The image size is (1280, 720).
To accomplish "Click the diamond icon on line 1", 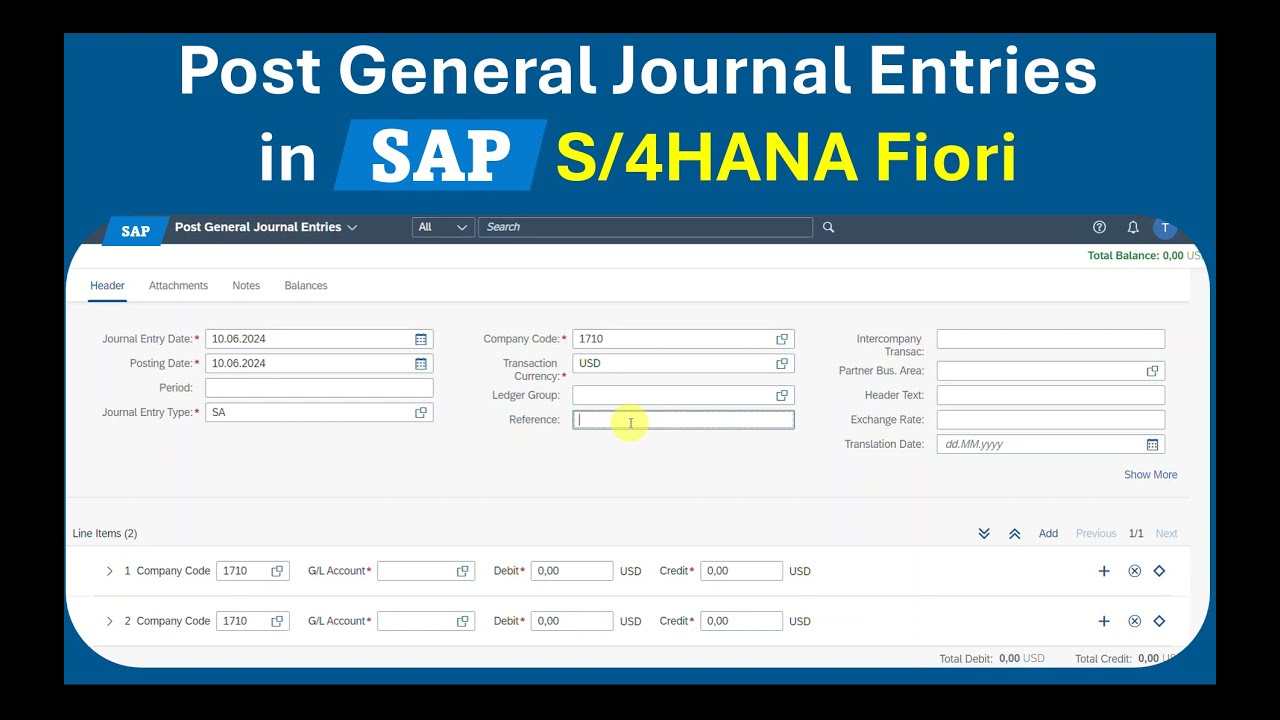I will coord(1159,571).
